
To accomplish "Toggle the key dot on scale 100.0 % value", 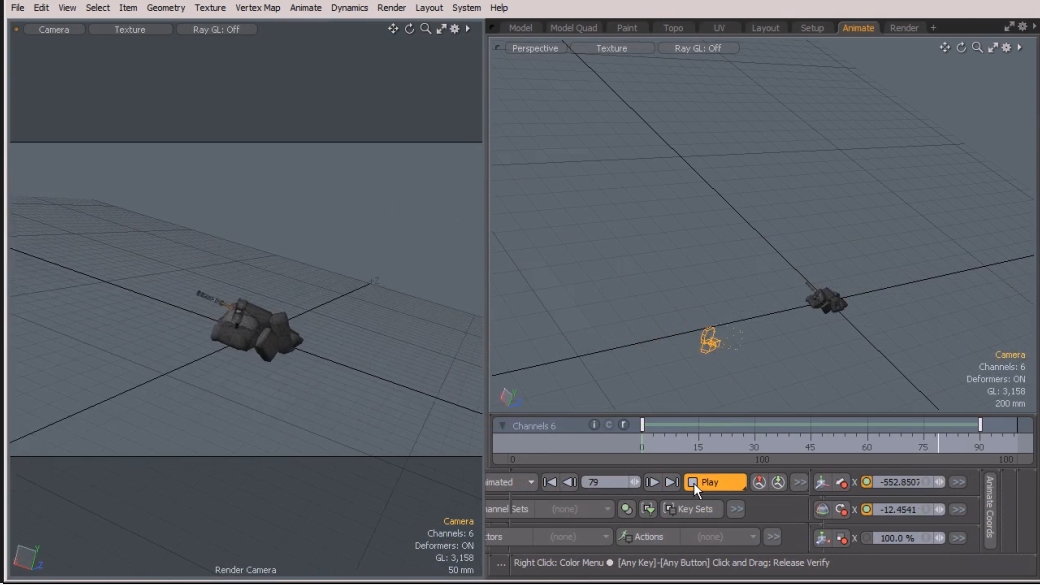I will tap(866, 538).
